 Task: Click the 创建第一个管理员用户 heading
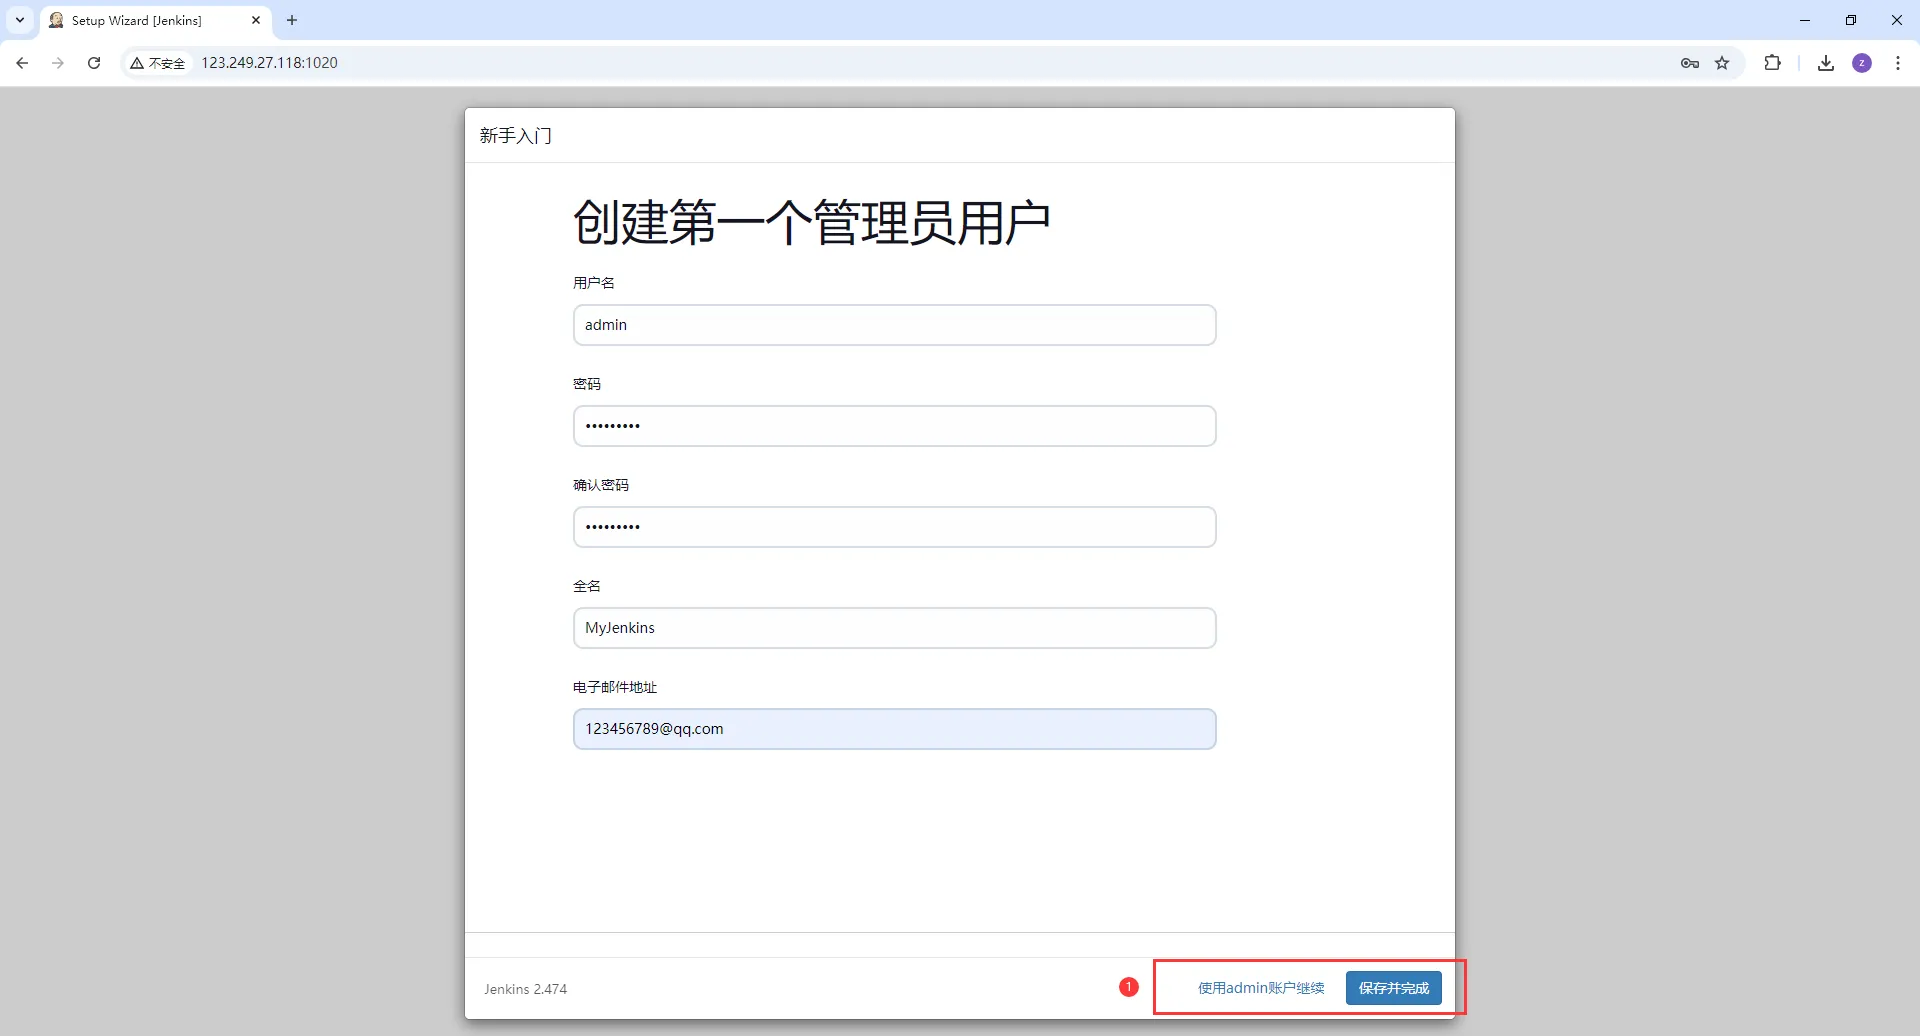[811, 222]
